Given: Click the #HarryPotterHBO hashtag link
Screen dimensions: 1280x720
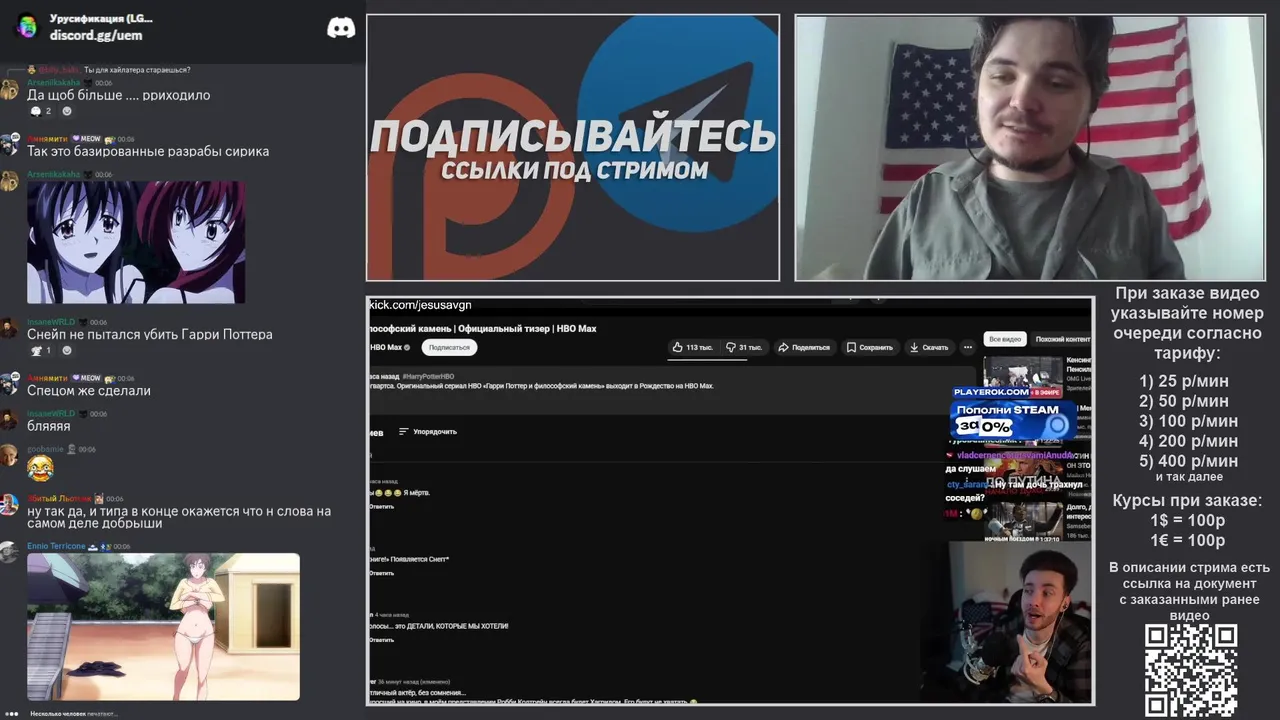Looking at the screenshot, I should click(428, 375).
